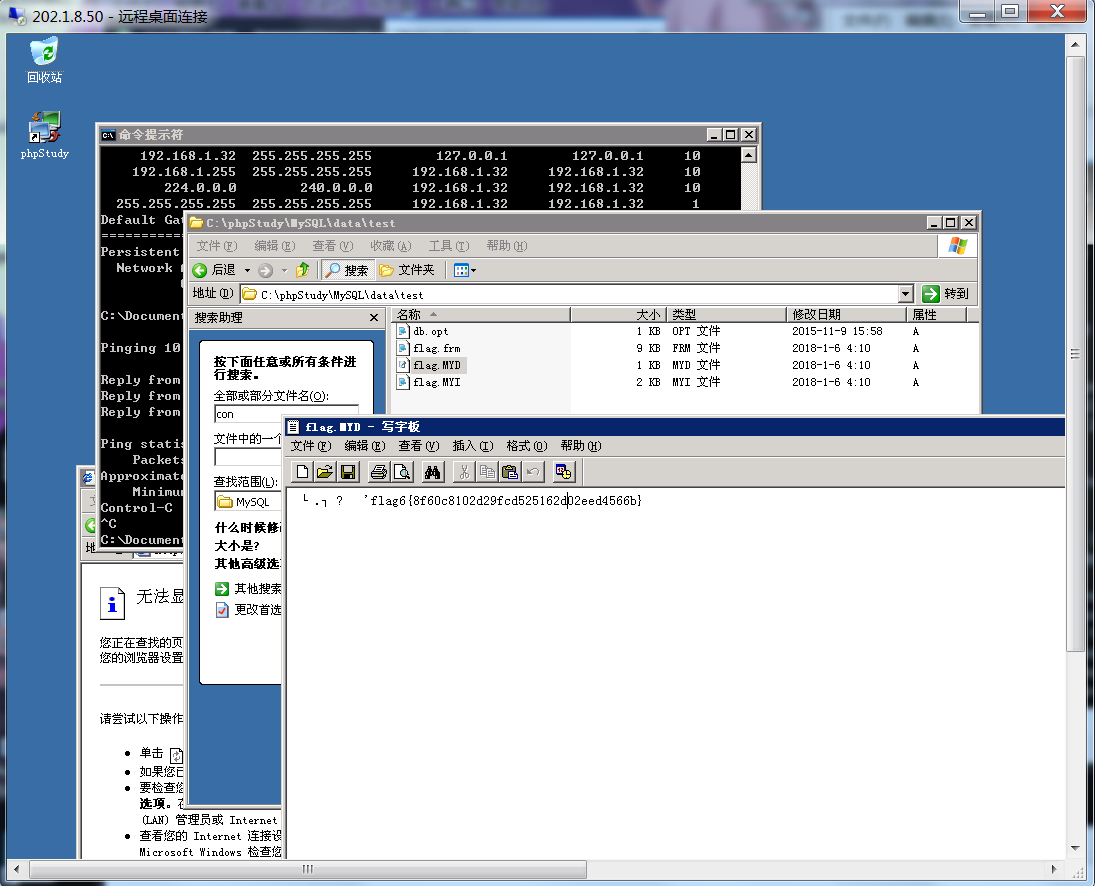Image resolution: width=1095 pixels, height=886 pixels.
Task: Click the Print icon in WordPad toolbar
Action: click(379, 473)
